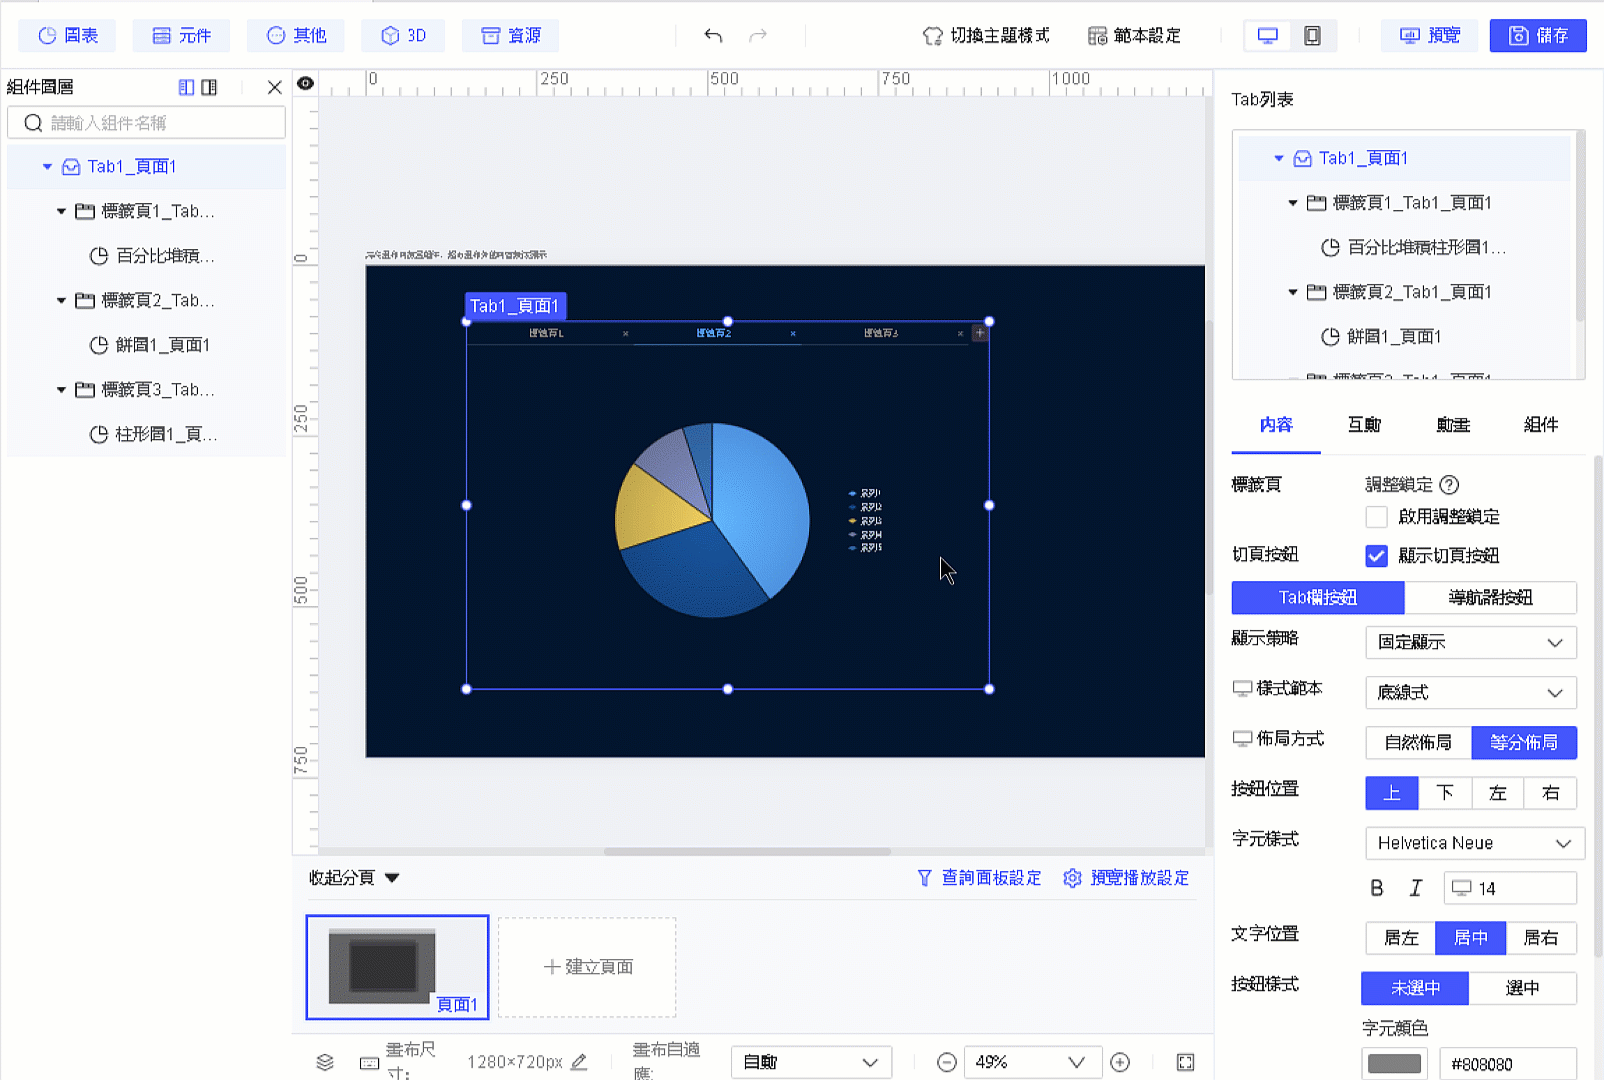The width and height of the screenshot is (1604, 1080).
Task: Switch to the 動畫 tab
Action: pos(1453,425)
